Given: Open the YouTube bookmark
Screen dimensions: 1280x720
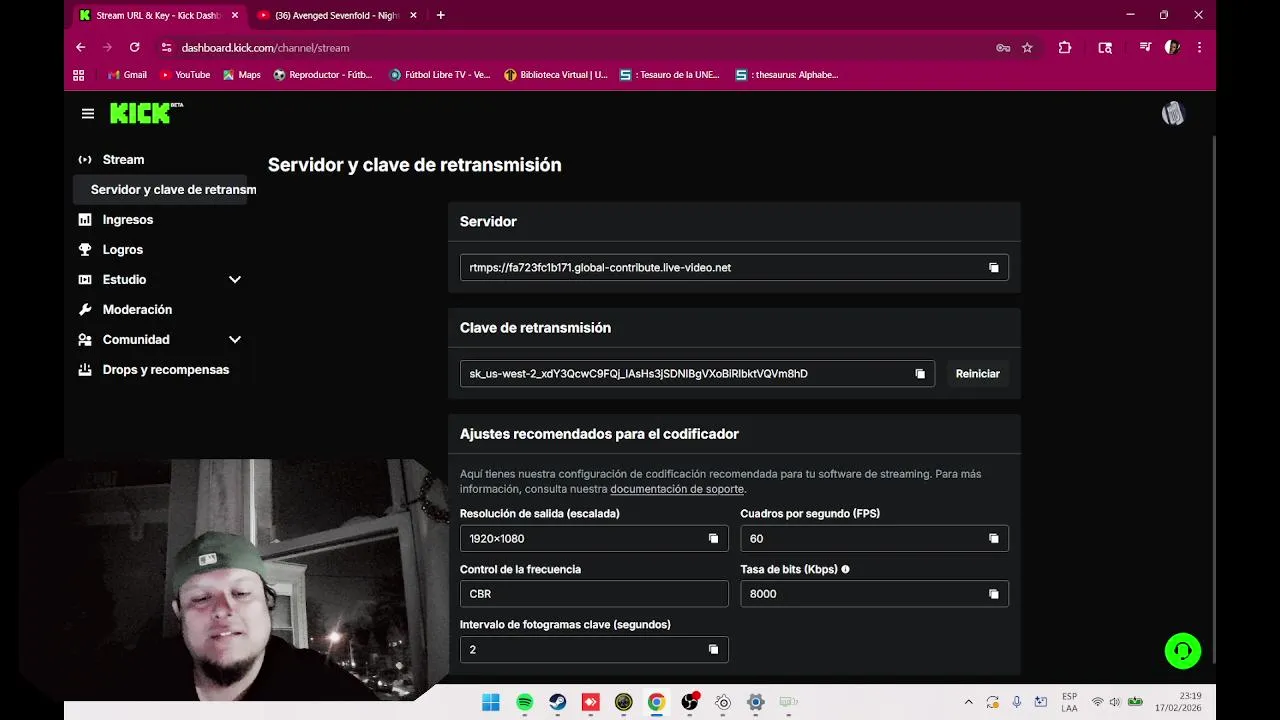Looking at the screenshot, I should tap(185, 75).
